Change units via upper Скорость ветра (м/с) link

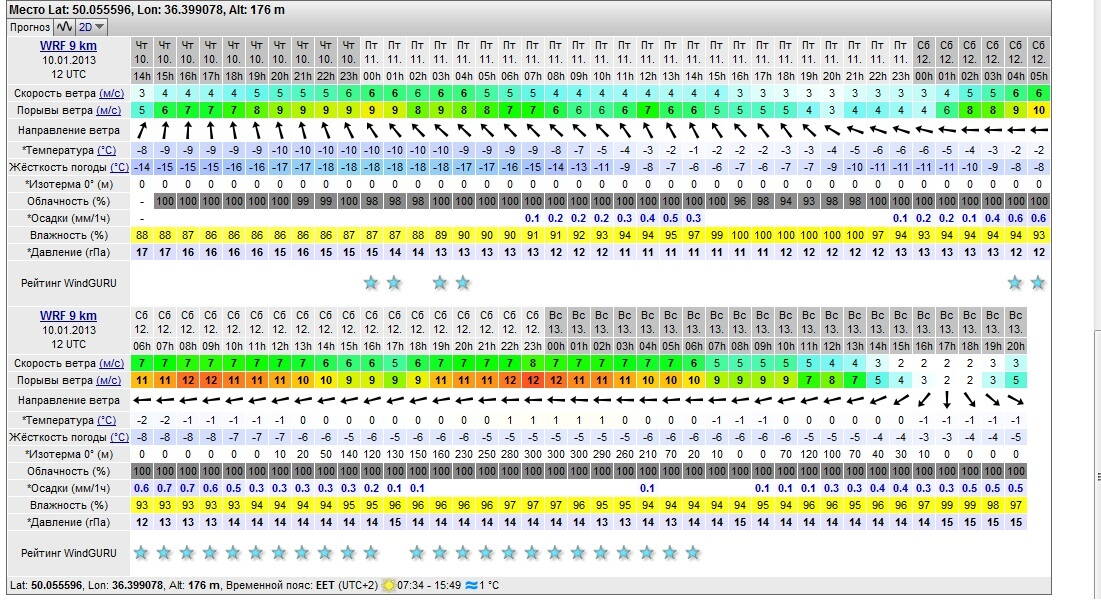click(x=111, y=93)
